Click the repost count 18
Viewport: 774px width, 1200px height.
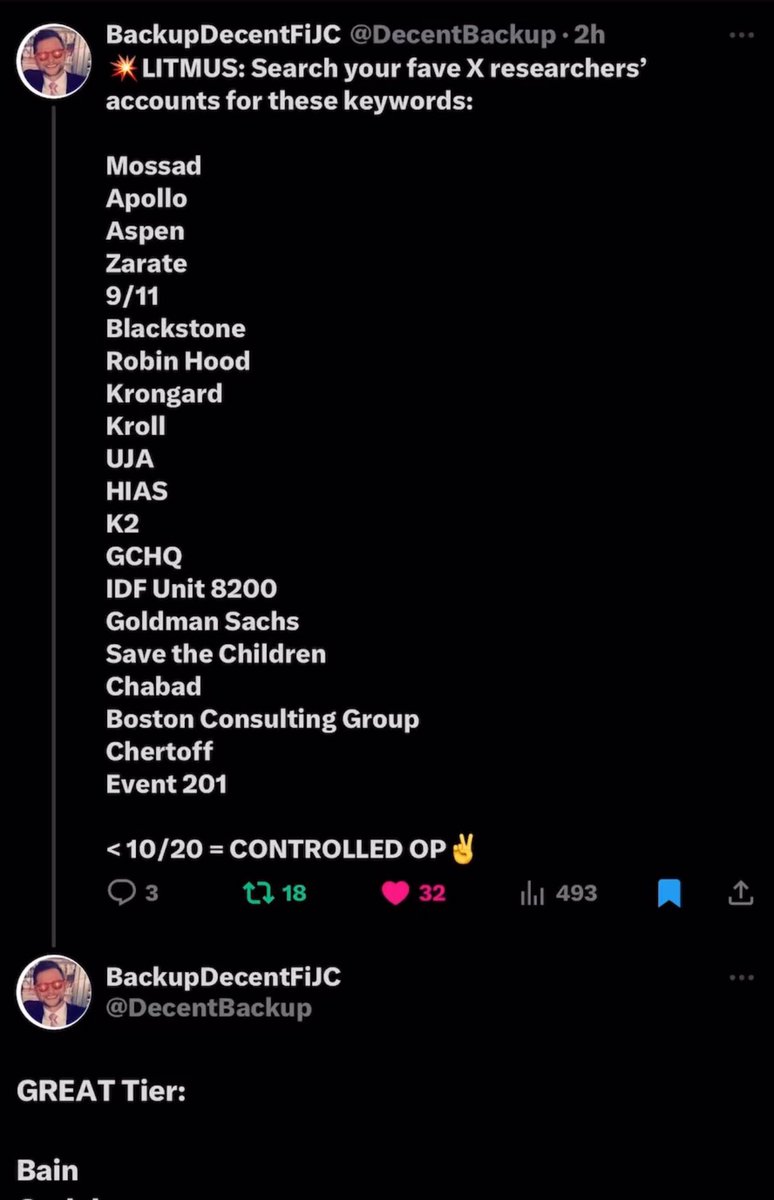click(294, 893)
